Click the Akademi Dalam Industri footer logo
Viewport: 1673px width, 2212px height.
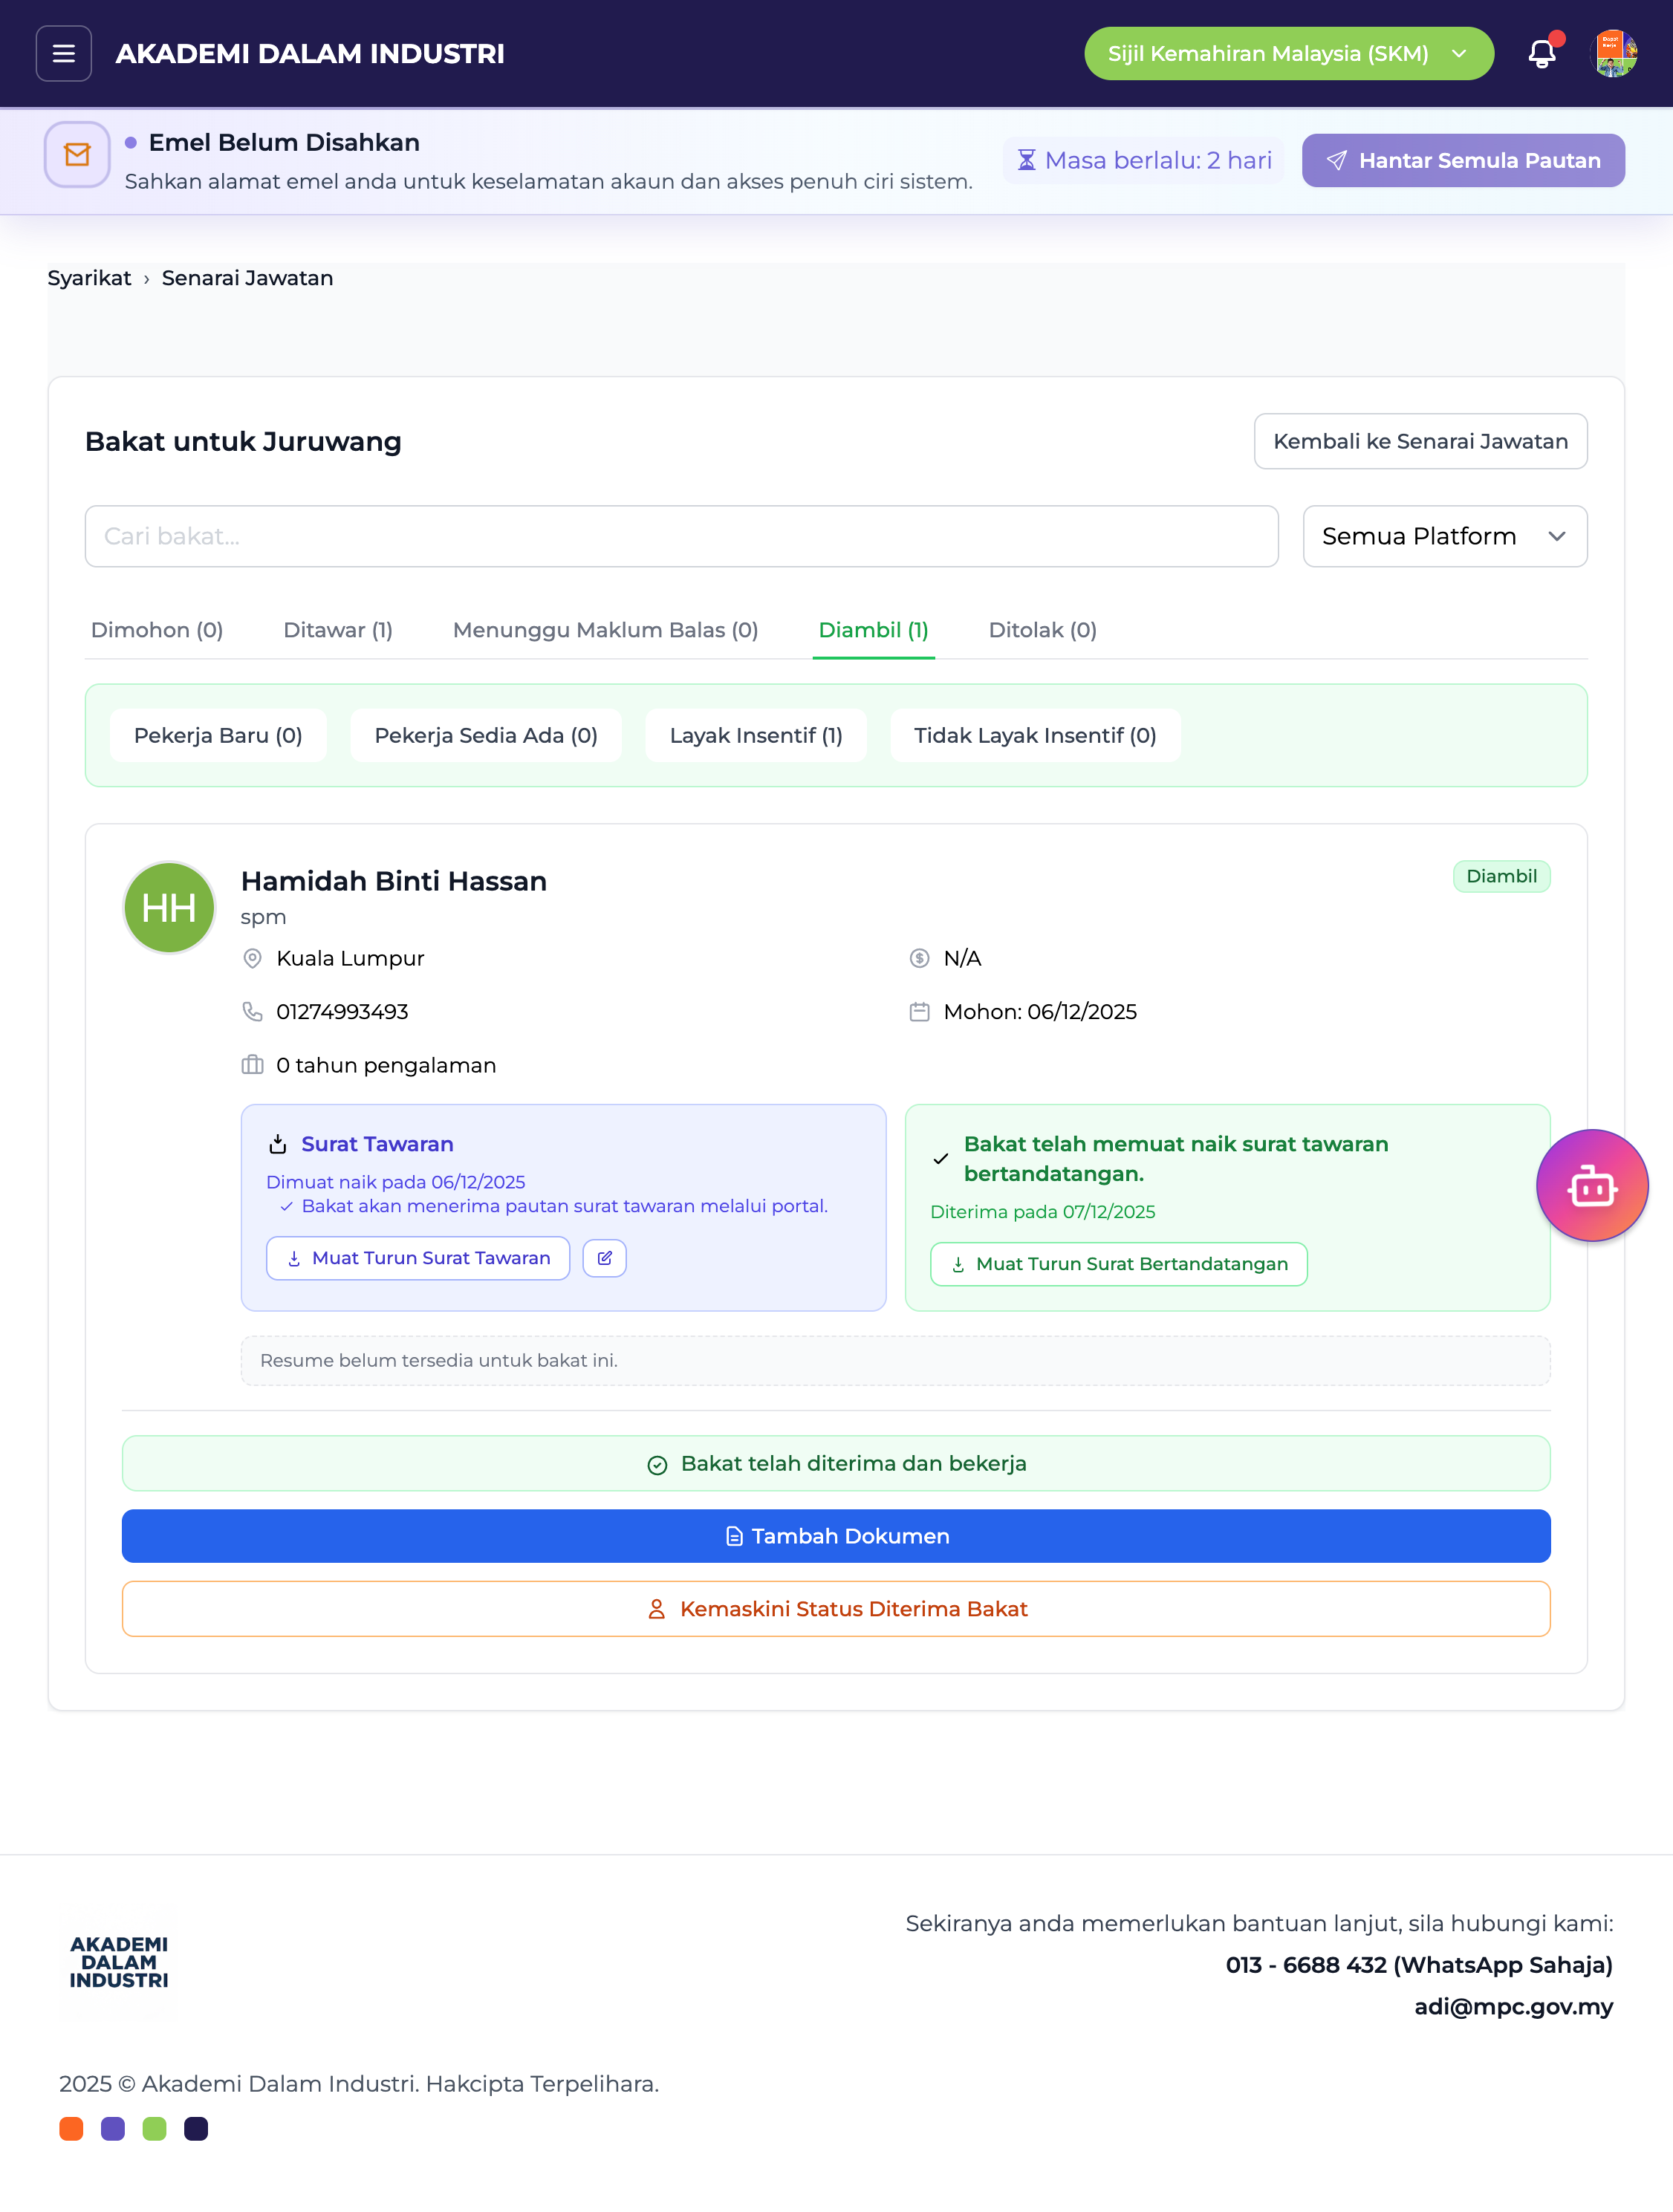click(119, 1961)
